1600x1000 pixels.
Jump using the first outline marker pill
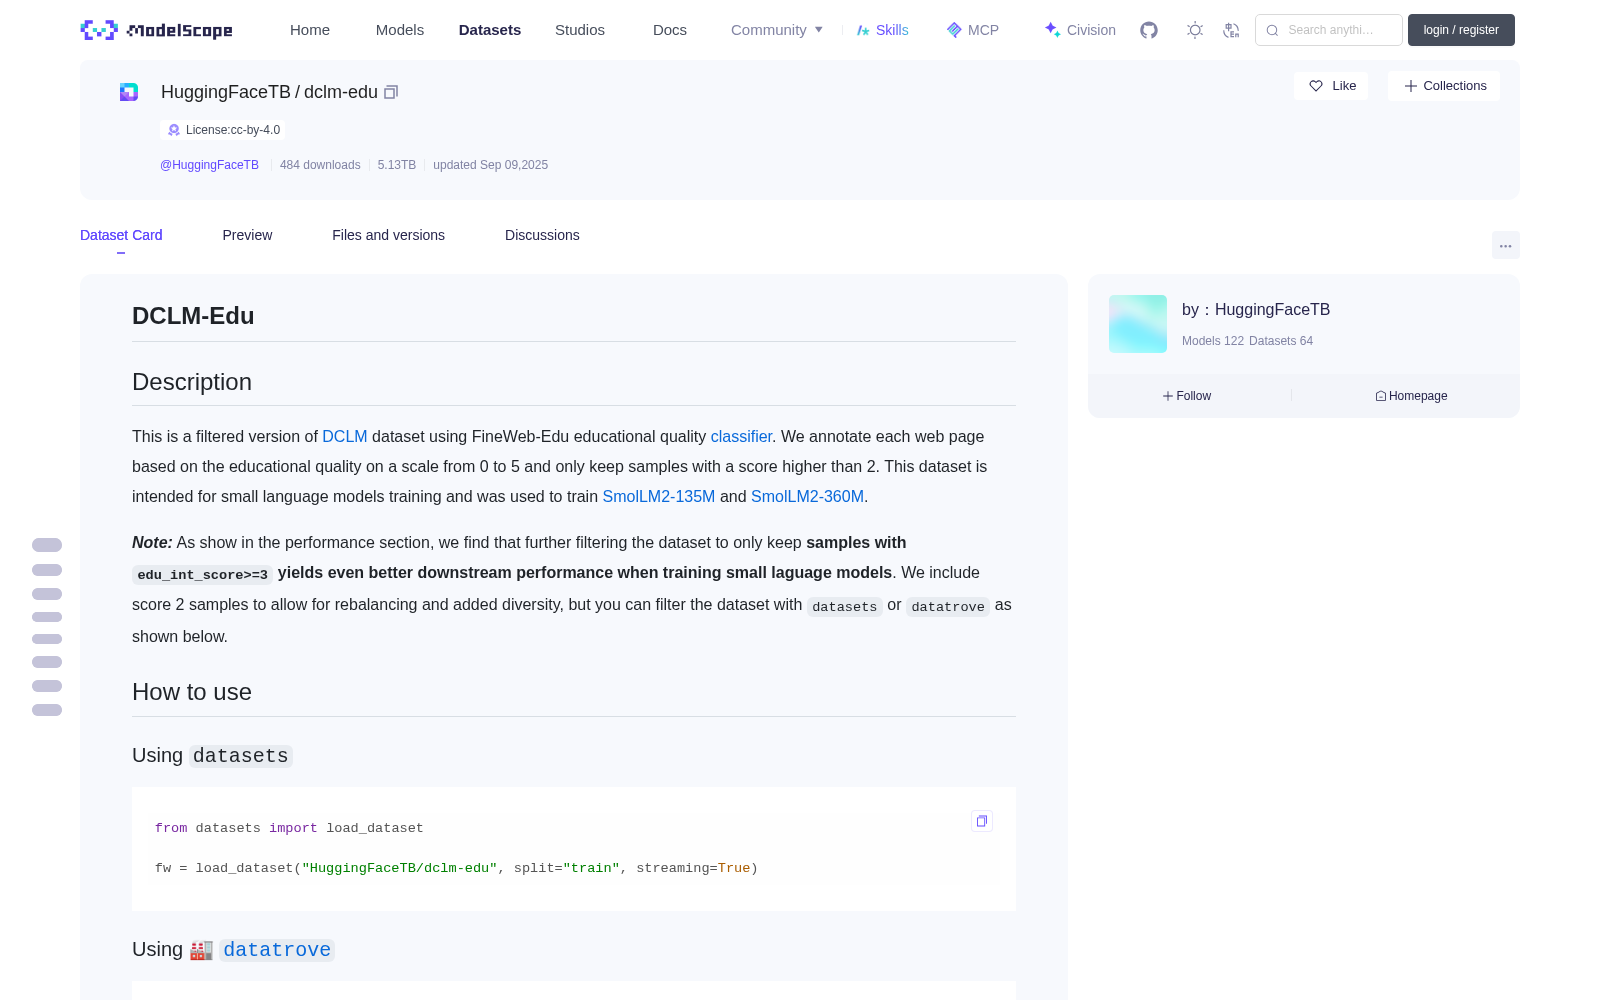click(x=47, y=545)
